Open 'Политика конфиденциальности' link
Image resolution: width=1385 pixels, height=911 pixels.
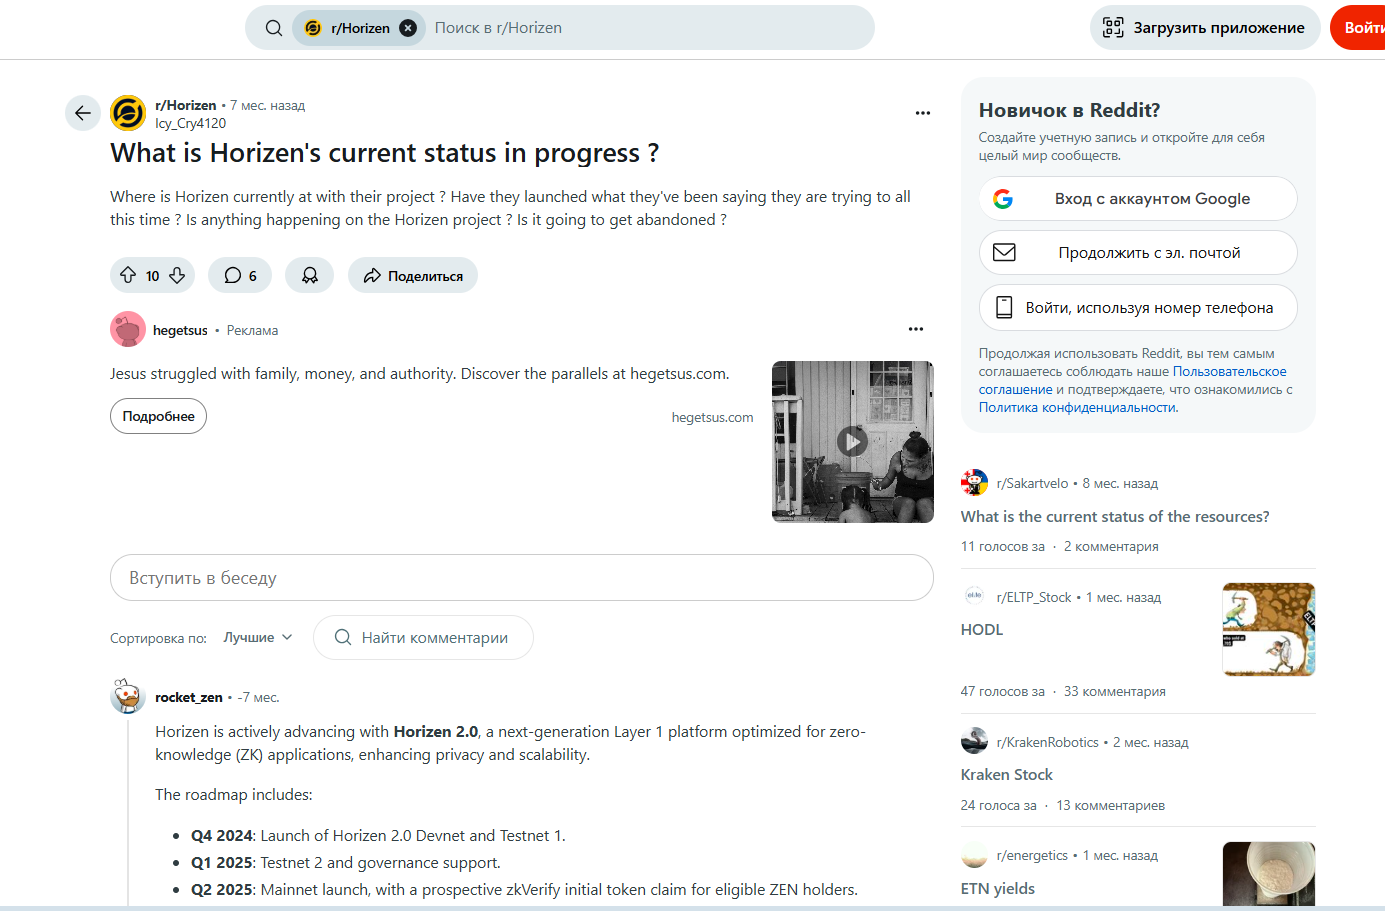click(1077, 407)
